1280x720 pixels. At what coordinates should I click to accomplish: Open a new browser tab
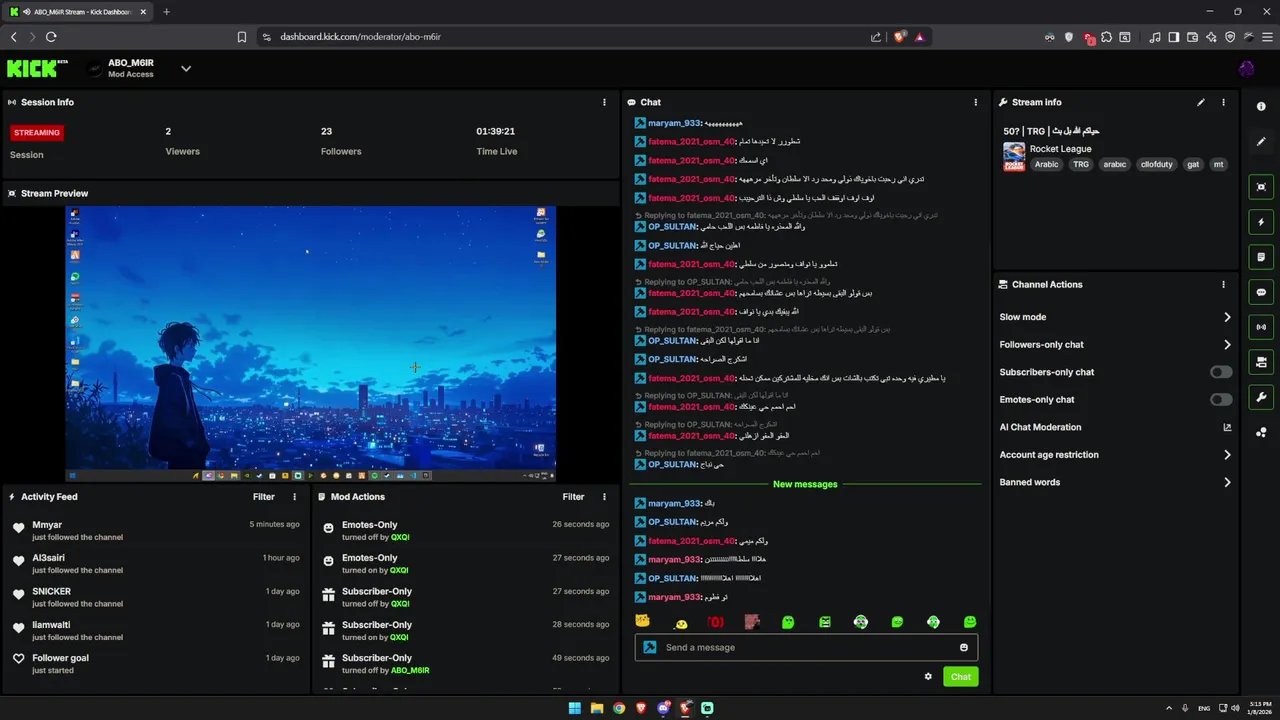click(166, 12)
